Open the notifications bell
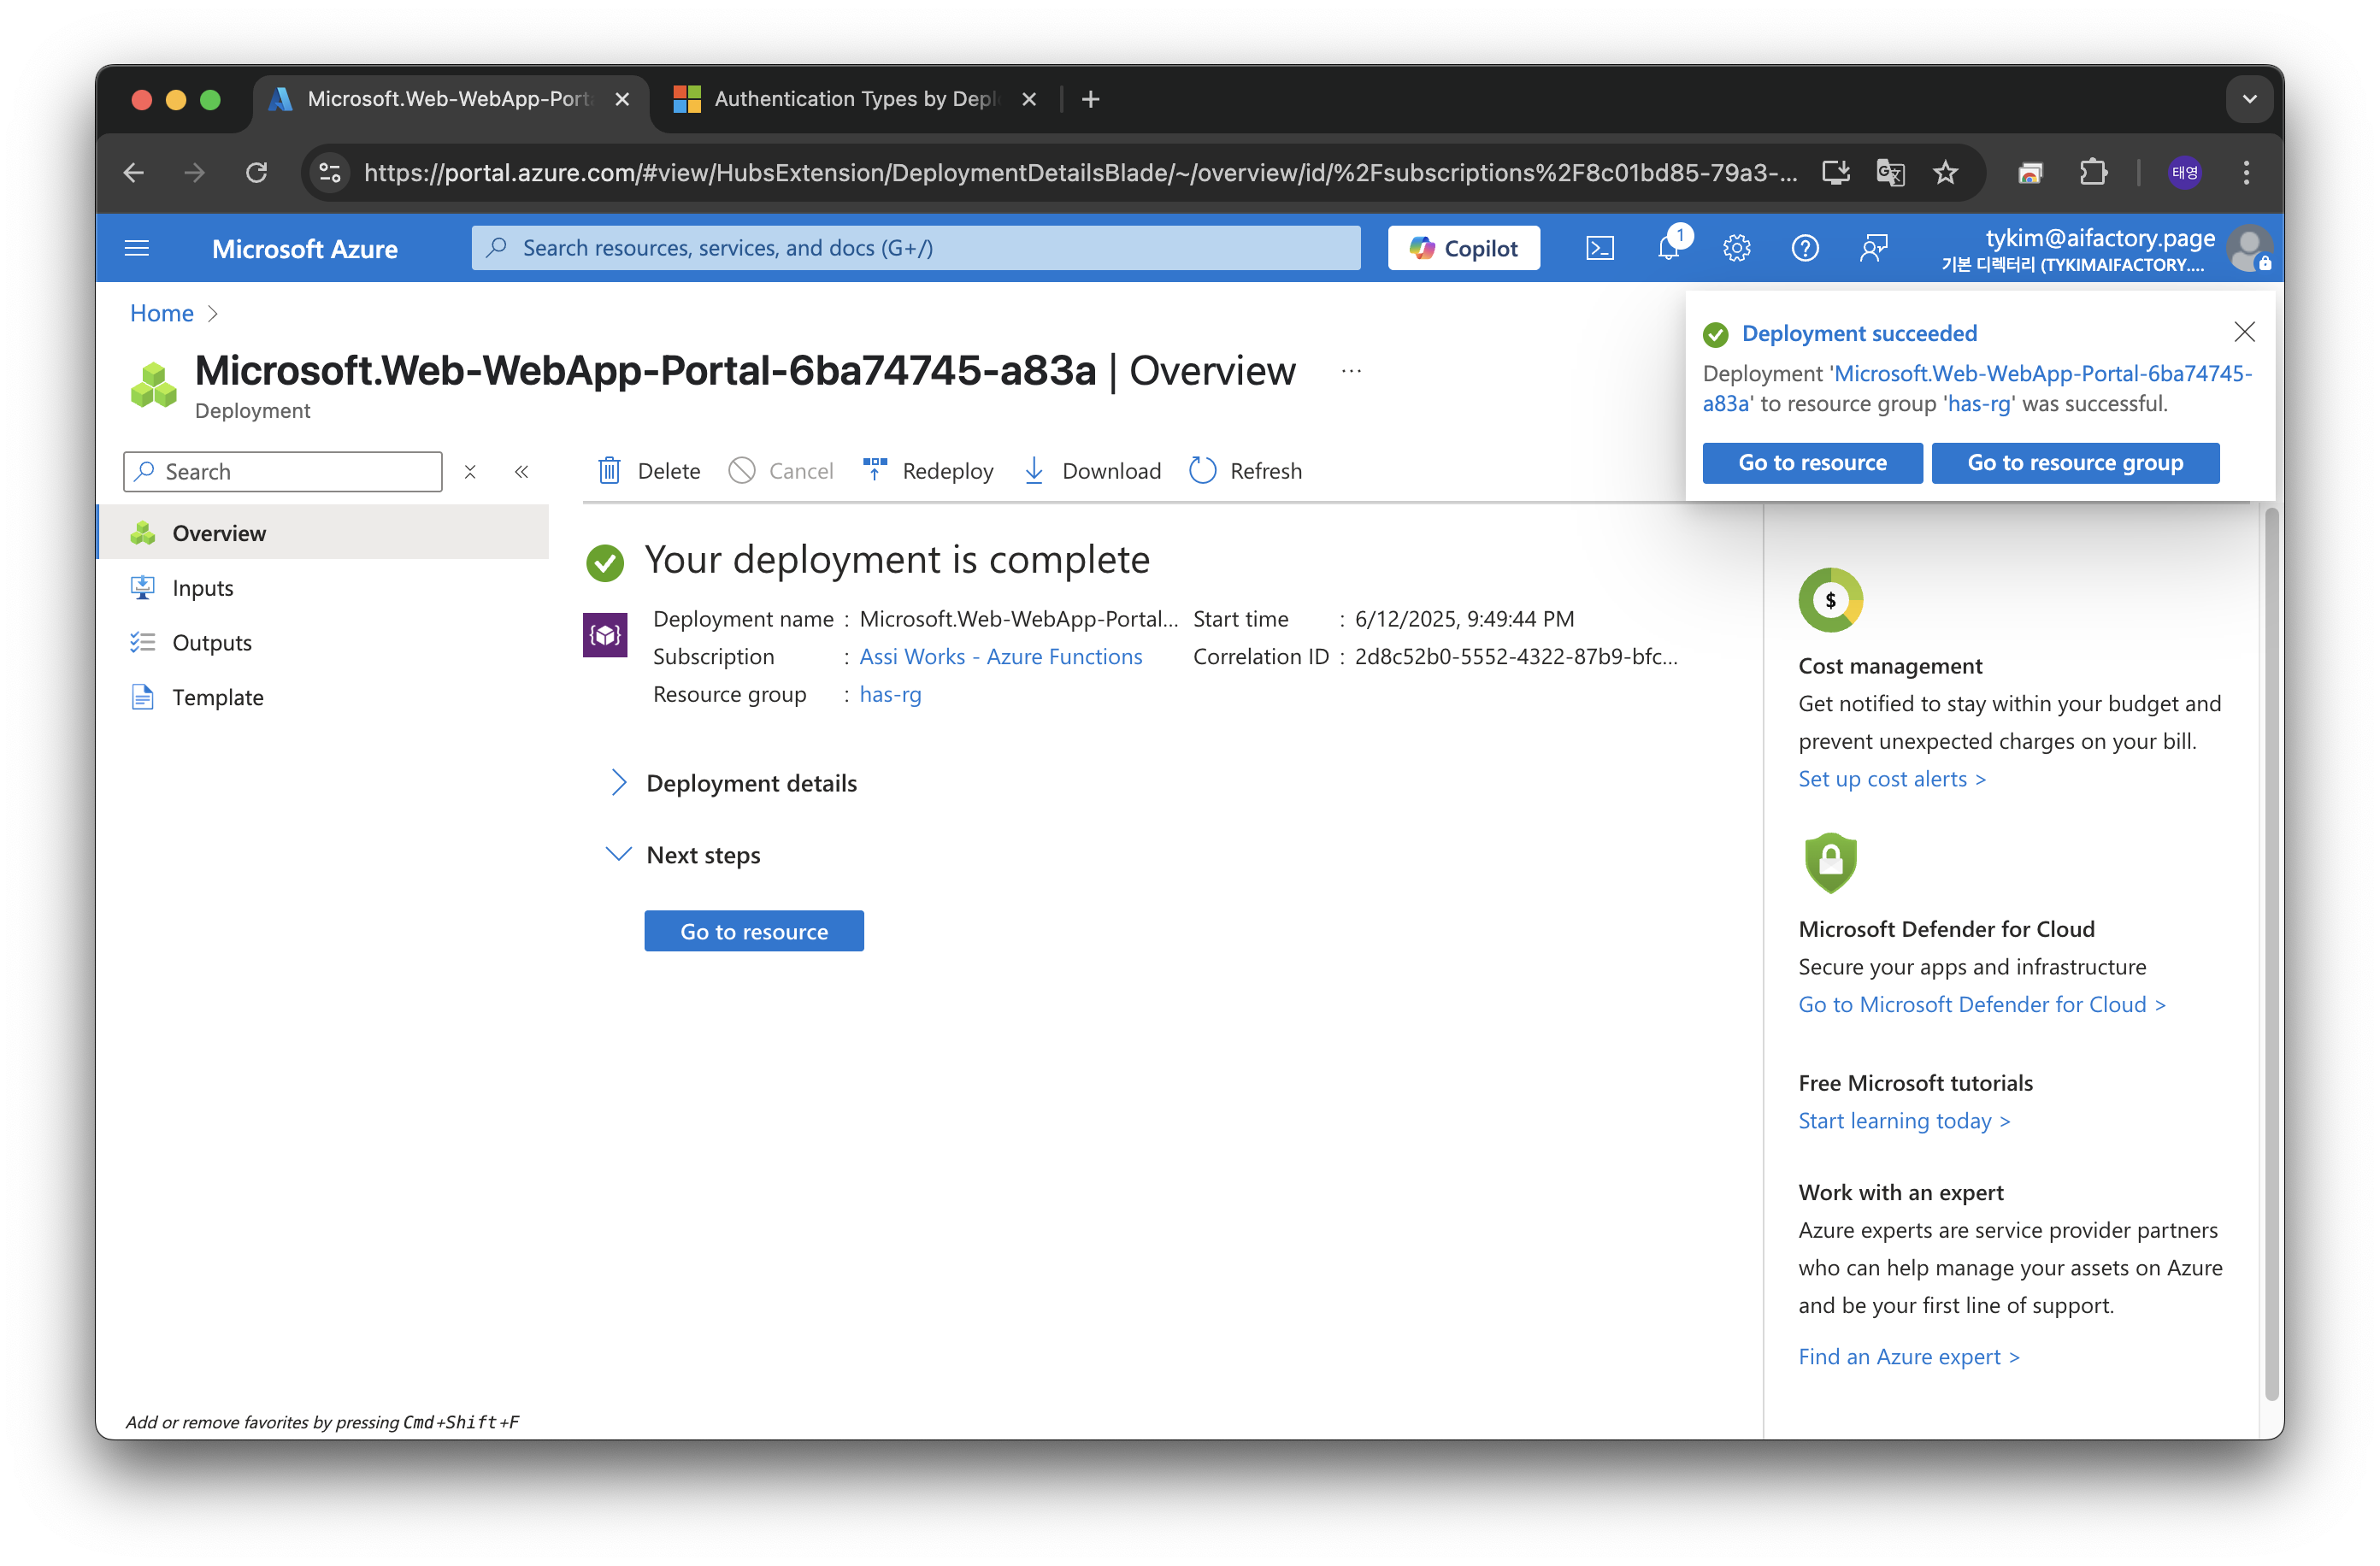Viewport: 2380px width, 1566px height. (x=1668, y=248)
